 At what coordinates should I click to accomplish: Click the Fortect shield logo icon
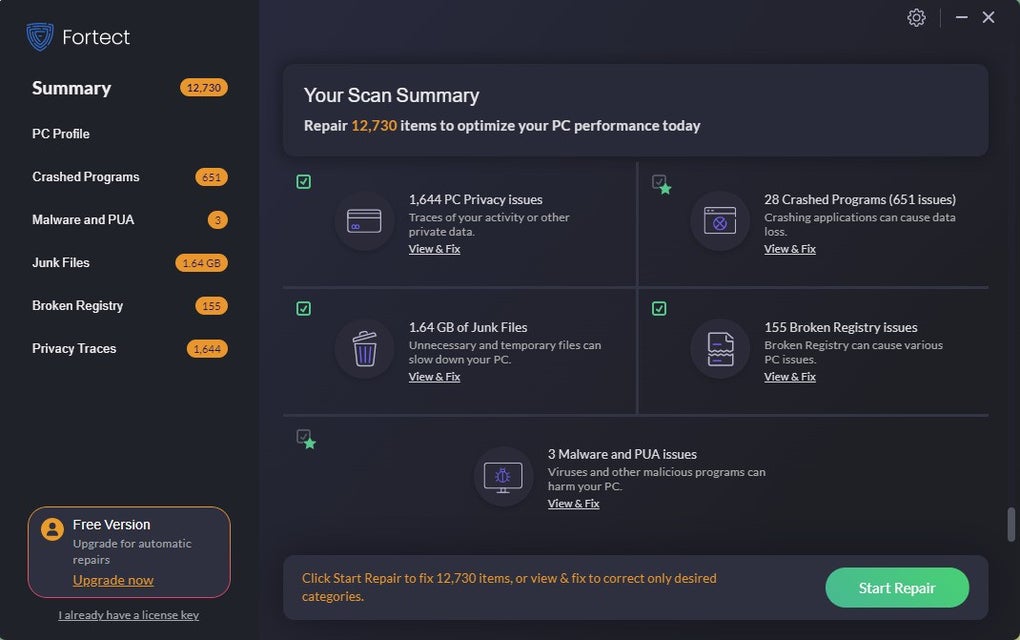click(40, 37)
